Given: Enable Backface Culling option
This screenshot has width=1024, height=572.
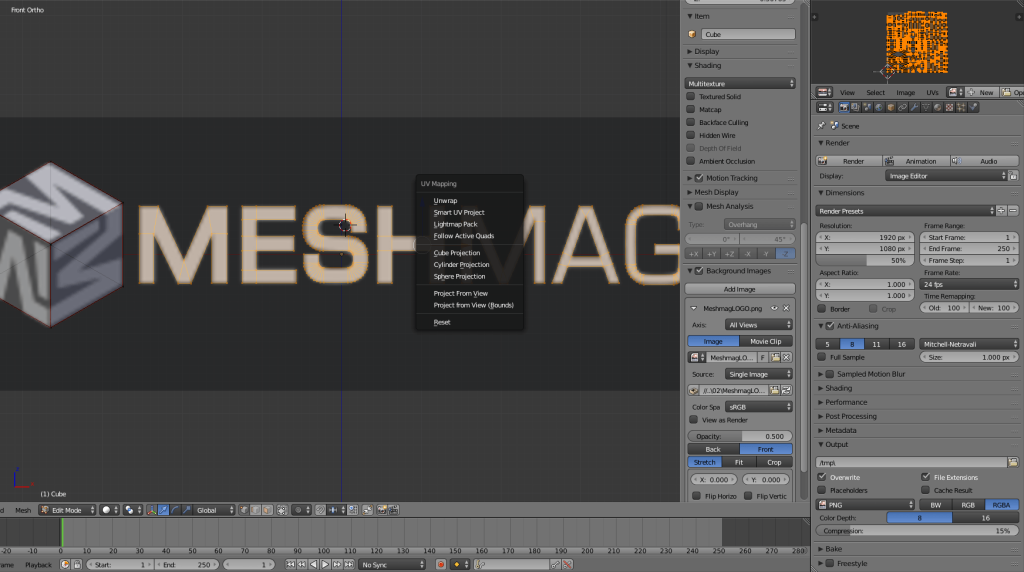Looking at the screenshot, I should pos(691,123).
